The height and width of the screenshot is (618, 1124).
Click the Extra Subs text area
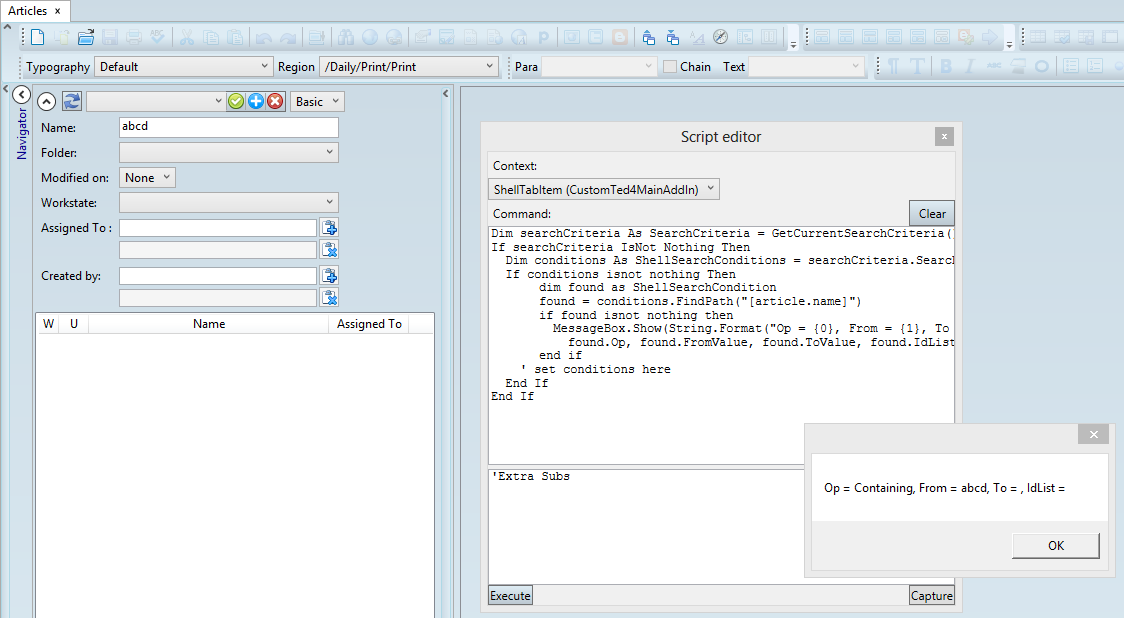[646, 527]
